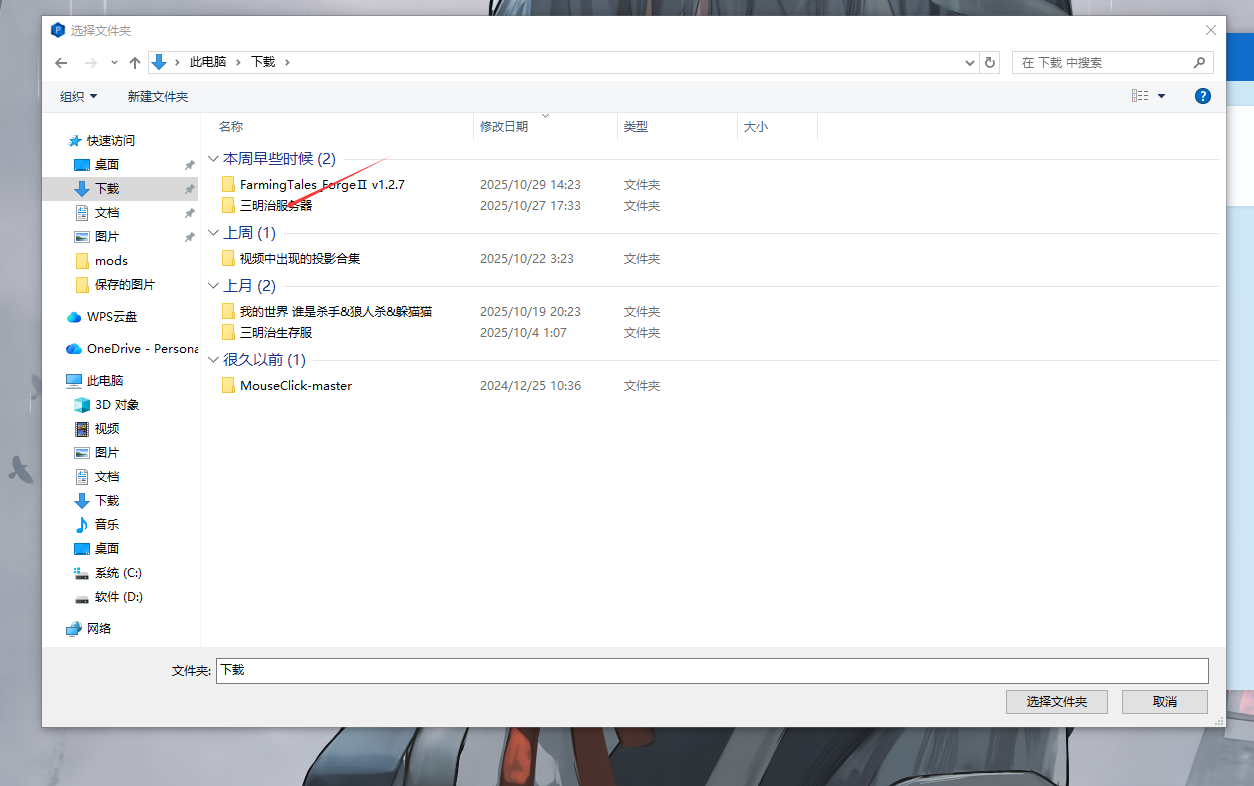Open 保存的图片 folder in sidebar

[125, 284]
